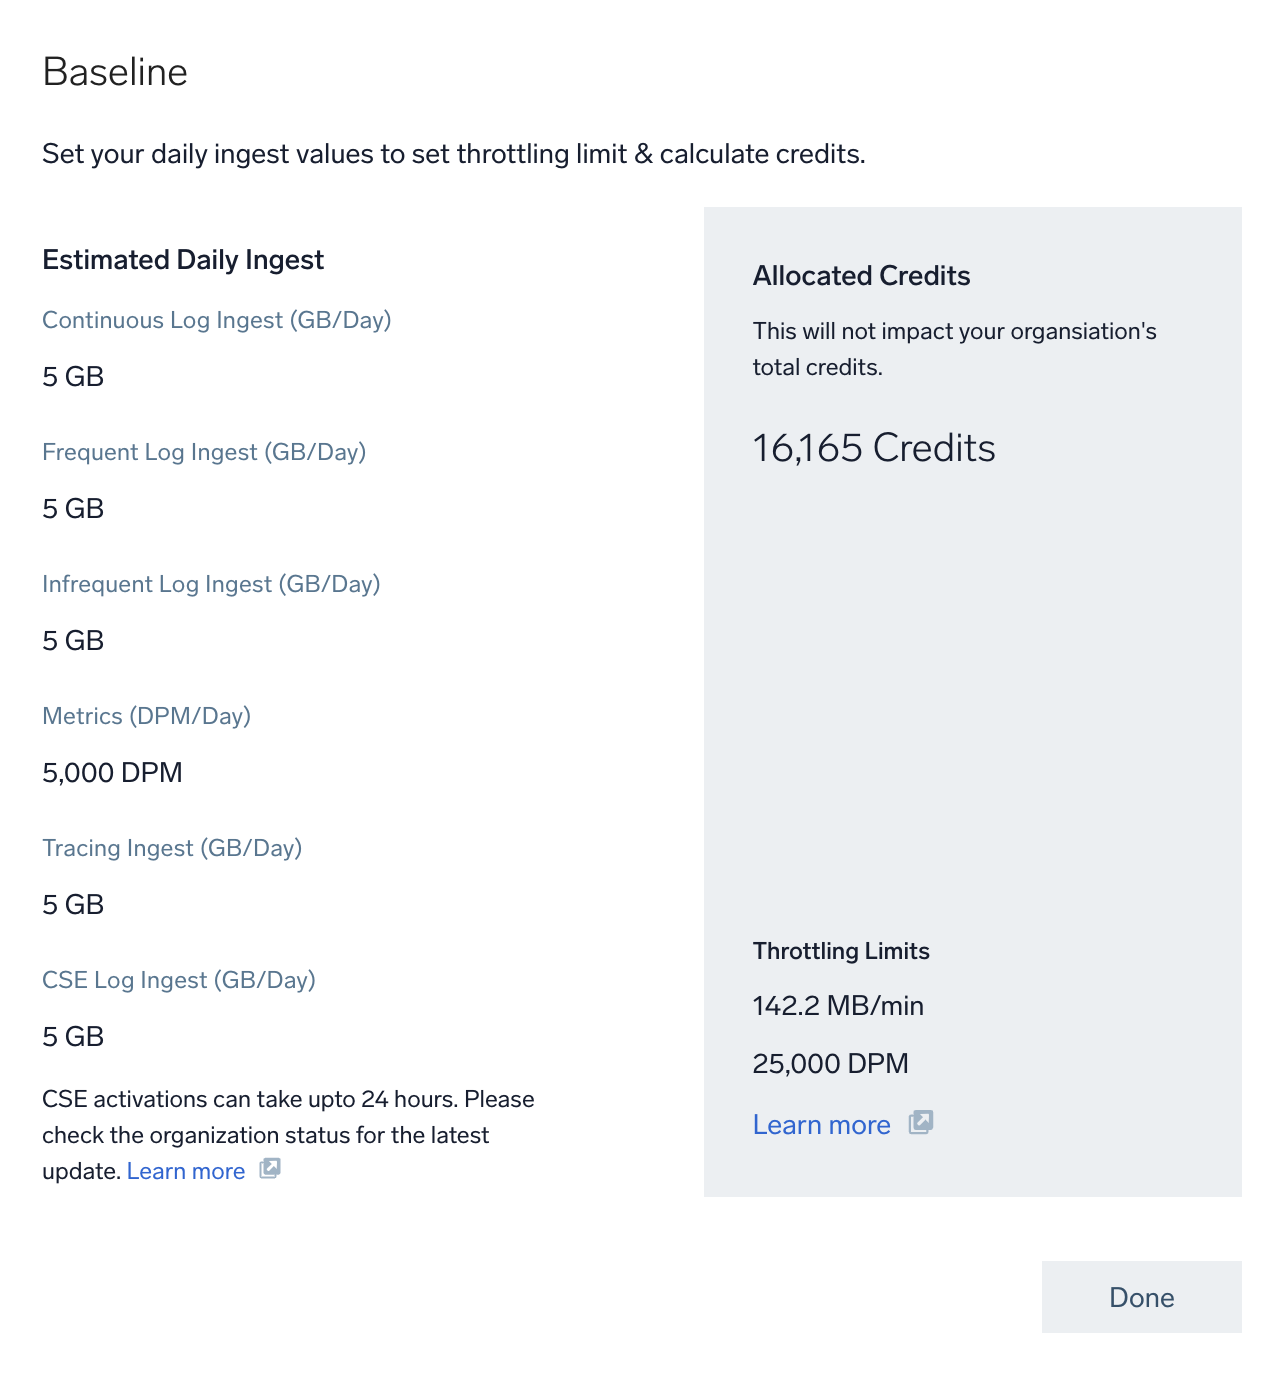This screenshot has width=1284, height=1376.
Task: Select the 25,000 DPM throttling value
Action: (830, 1063)
